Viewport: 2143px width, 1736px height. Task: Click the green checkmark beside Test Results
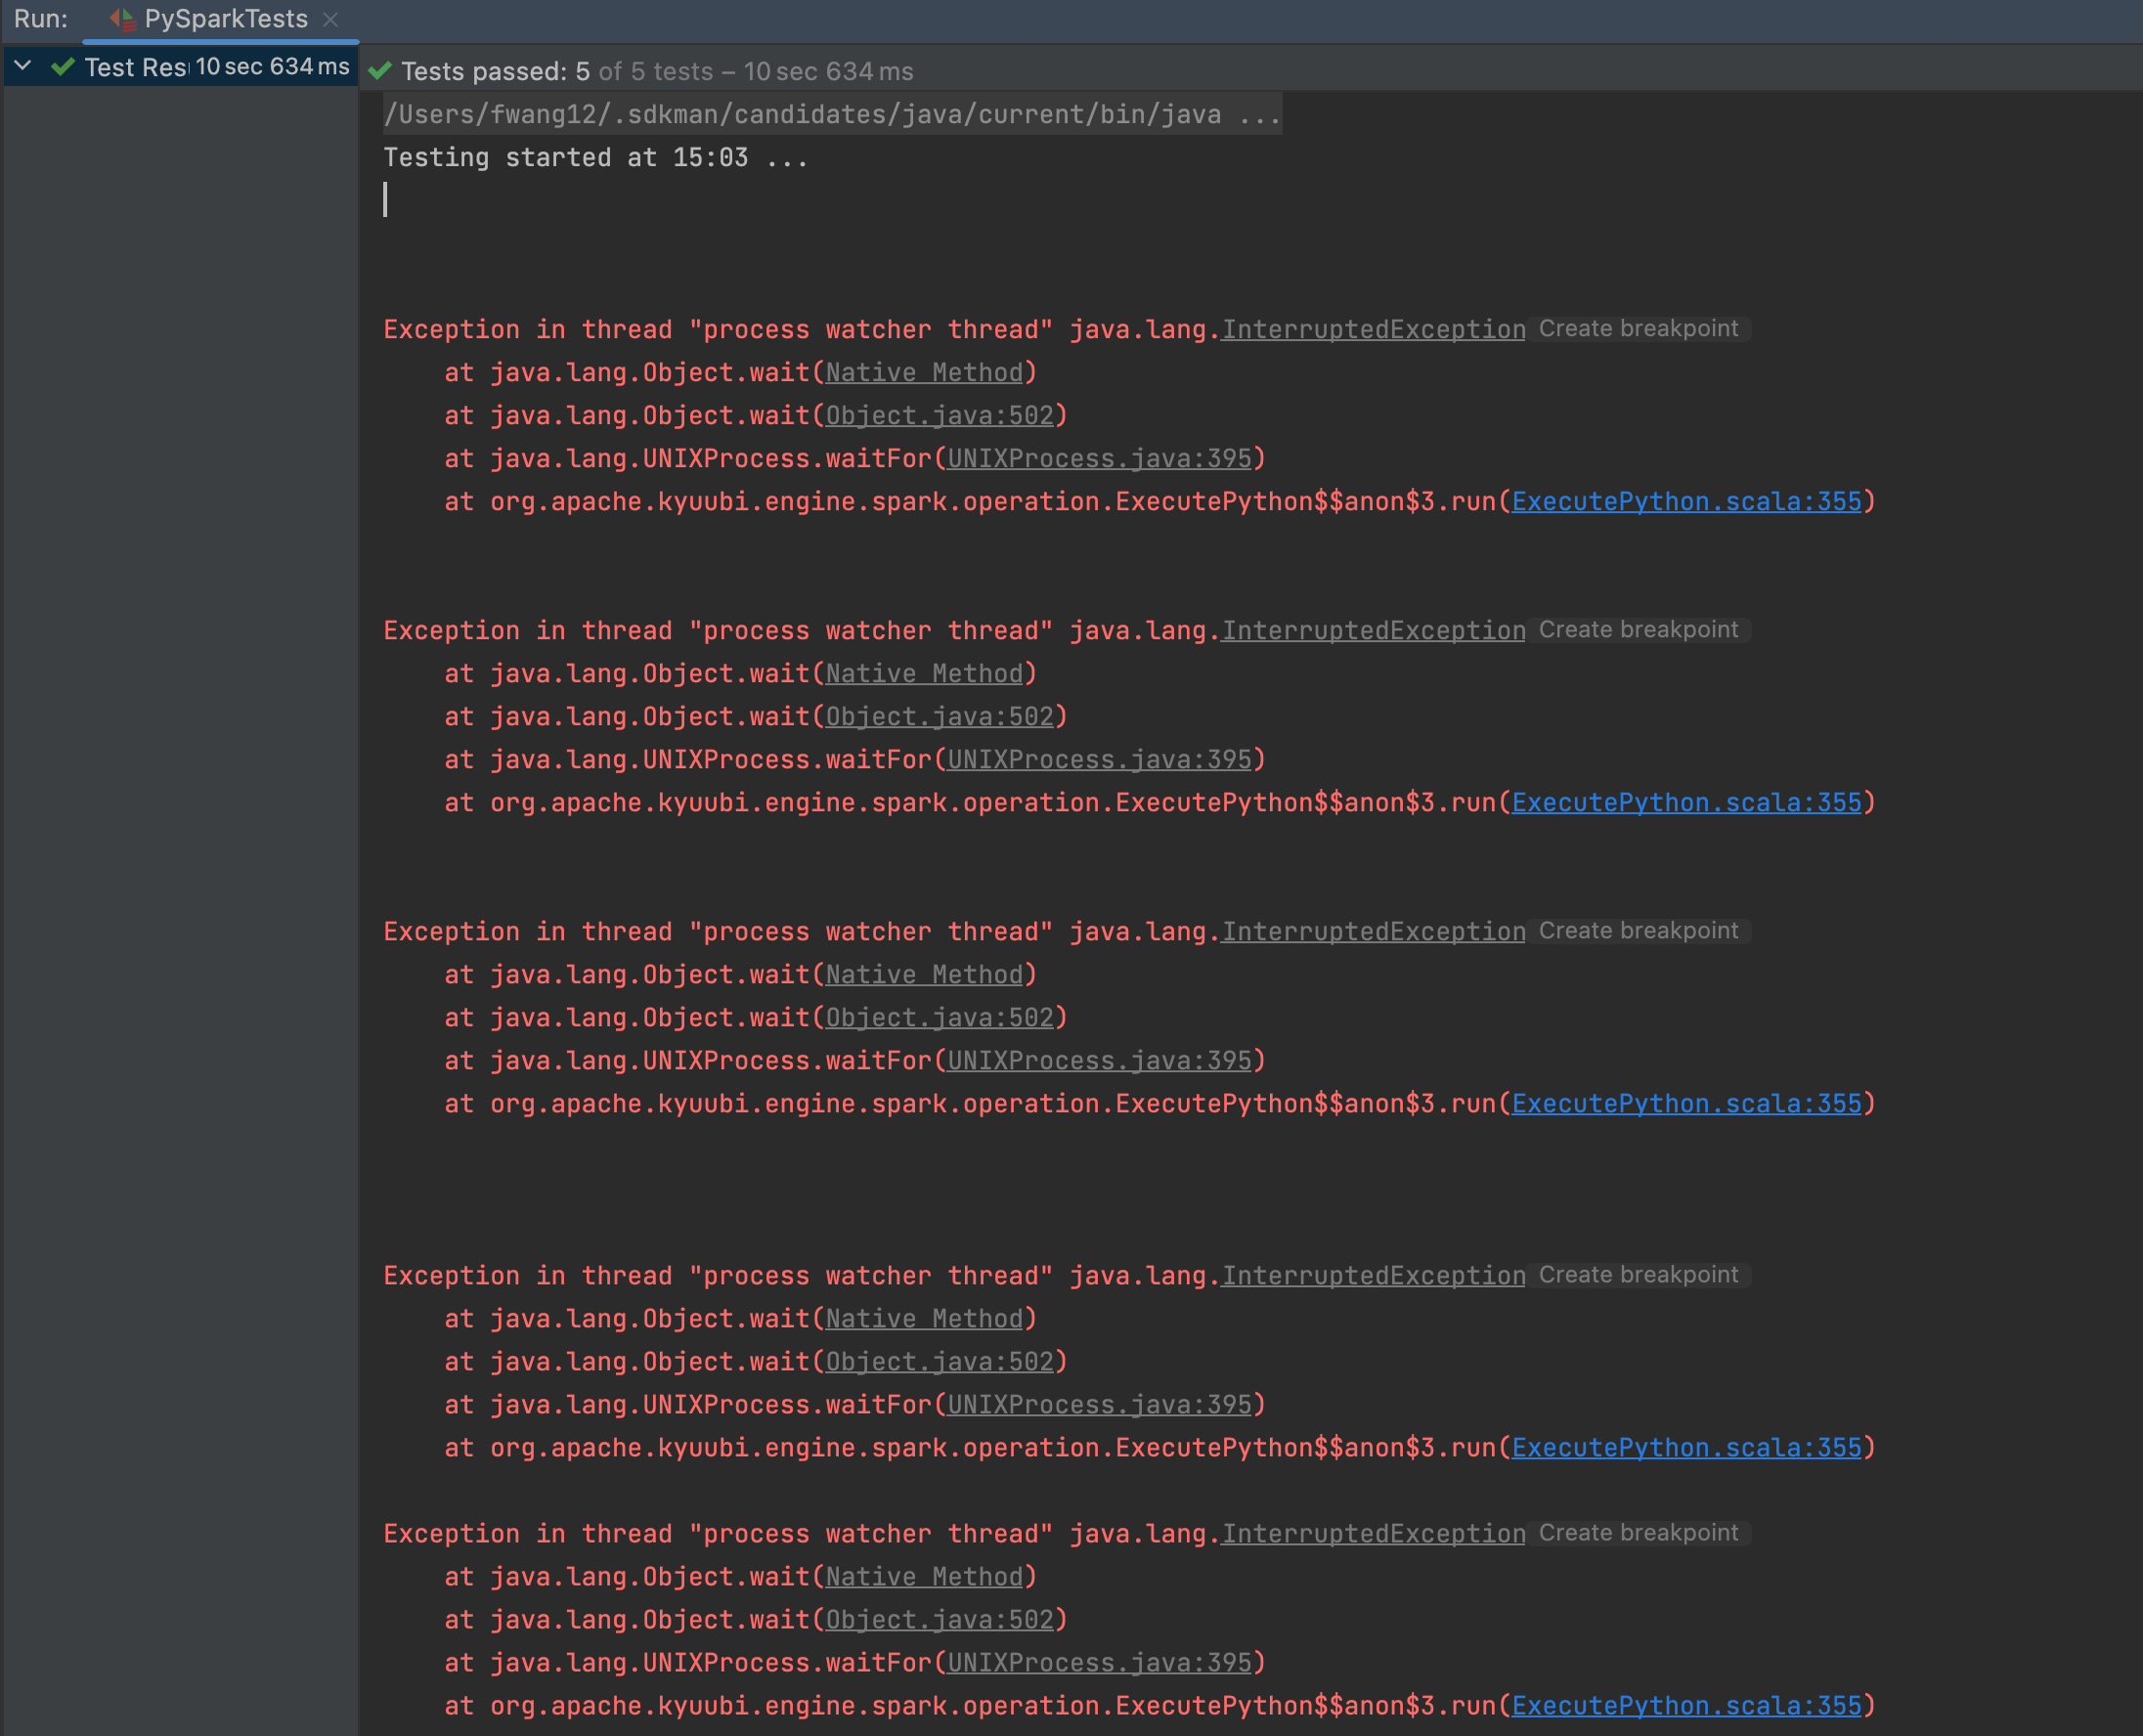(x=63, y=67)
